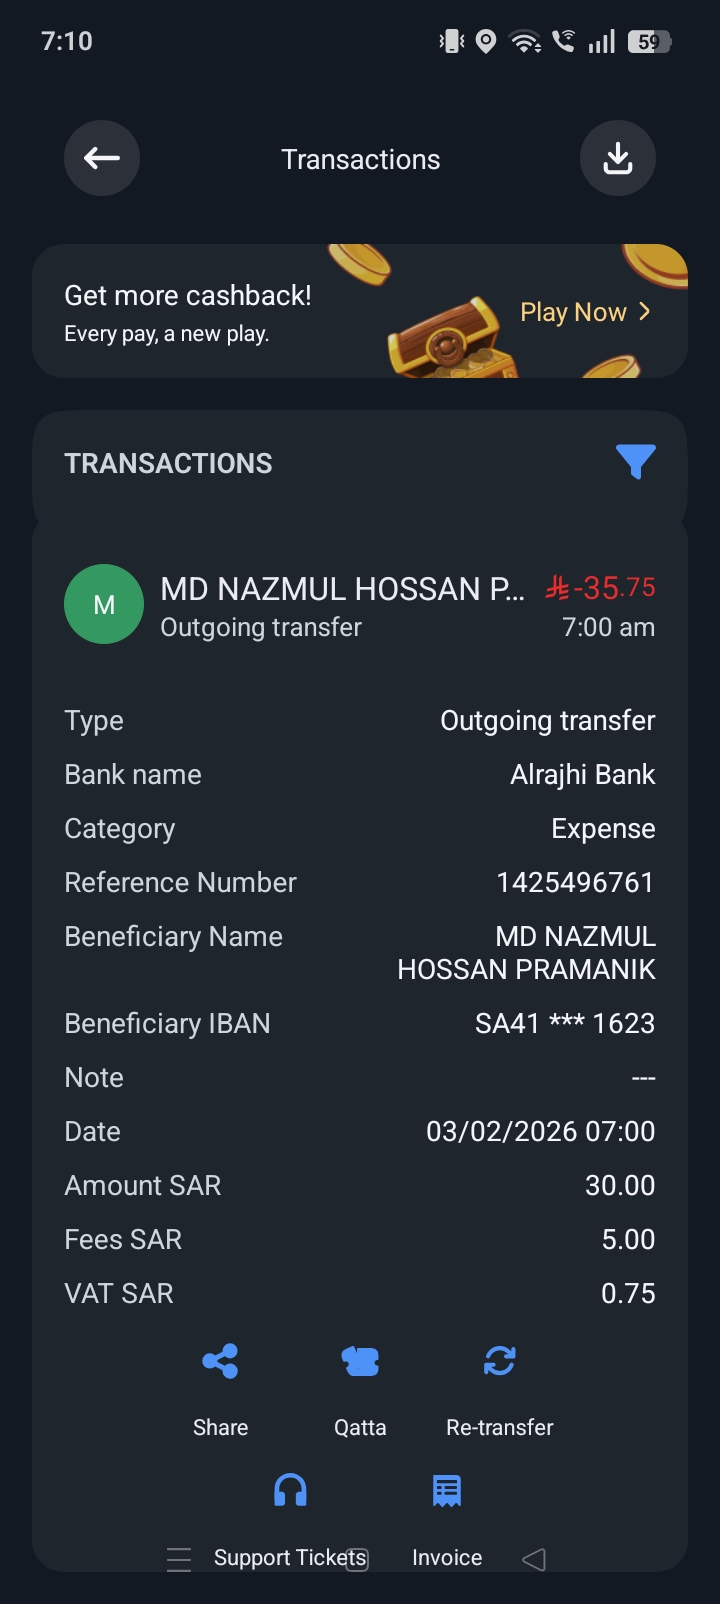The height and width of the screenshot is (1604, 720).
Task: Tap the Beneficiary IBAN value
Action: tap(565, 1023)
